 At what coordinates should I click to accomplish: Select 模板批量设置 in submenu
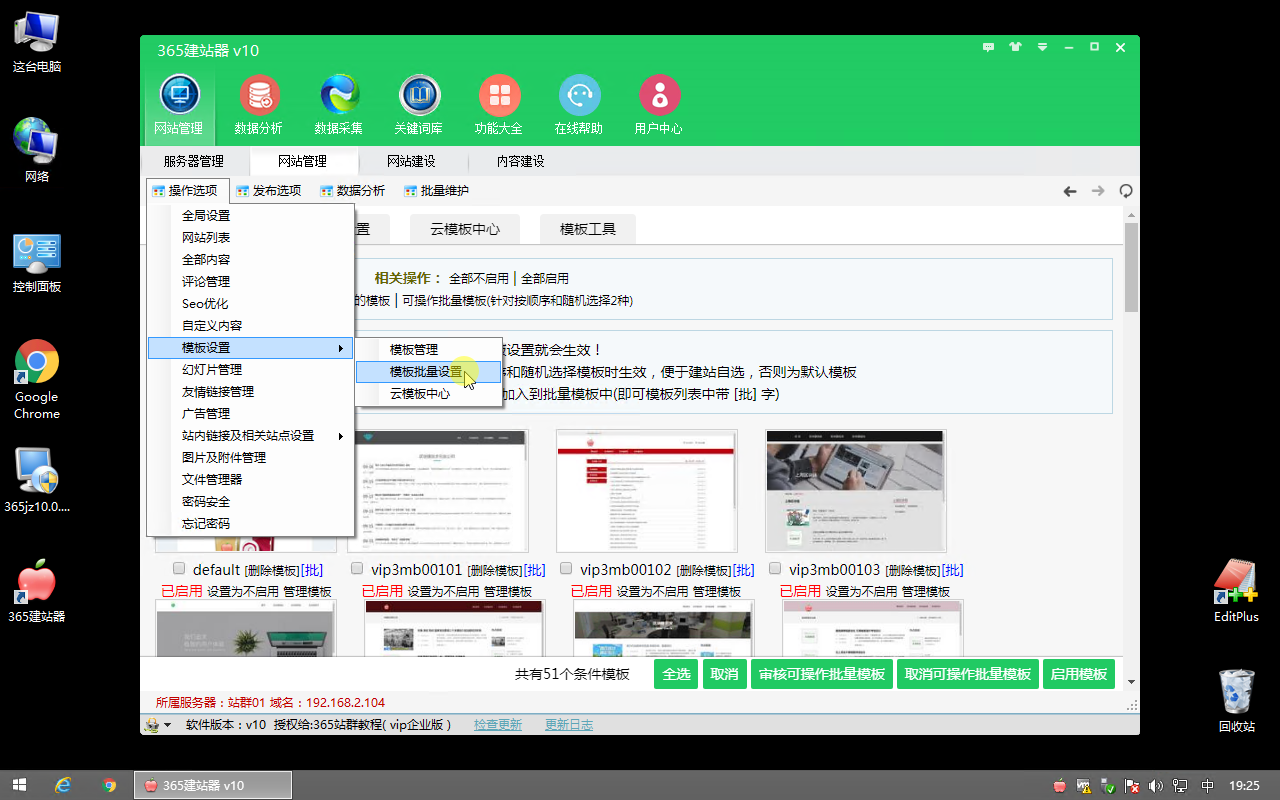coord(428,372)
